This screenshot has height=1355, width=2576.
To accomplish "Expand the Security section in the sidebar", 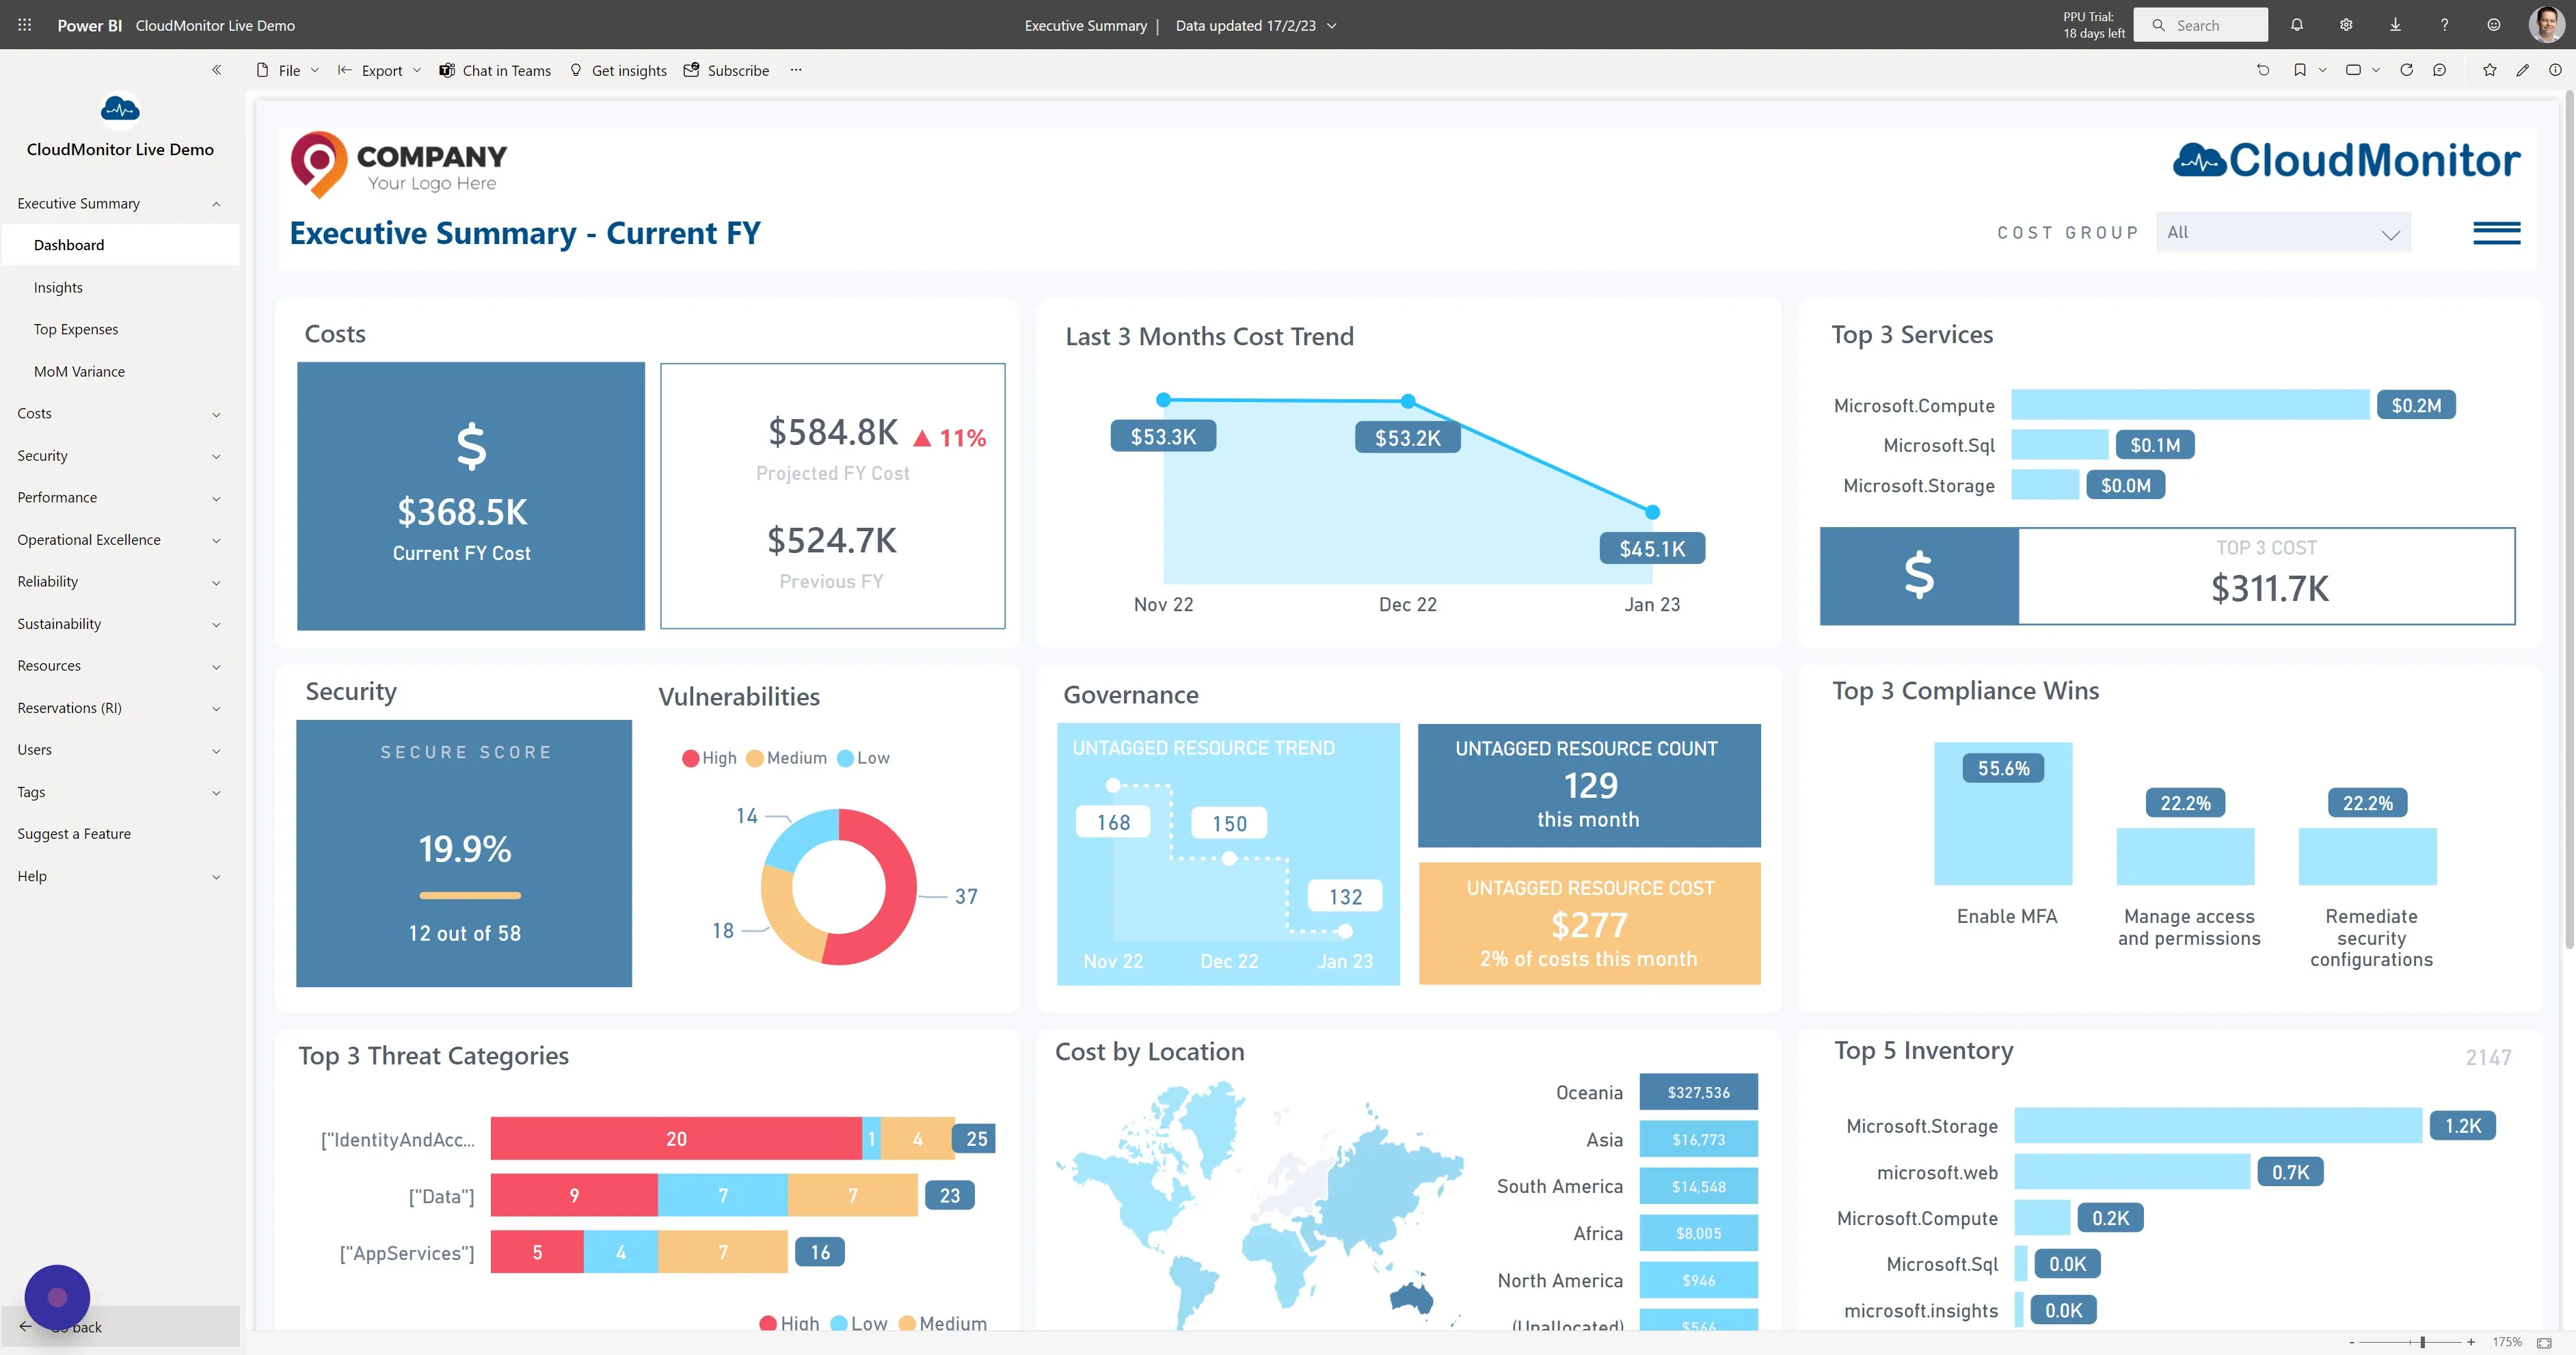I will click(x=216, y=456).
